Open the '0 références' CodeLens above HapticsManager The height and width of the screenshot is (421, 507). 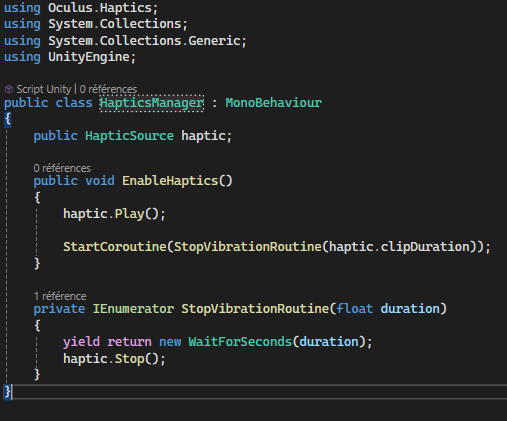[x=108, y=89]
